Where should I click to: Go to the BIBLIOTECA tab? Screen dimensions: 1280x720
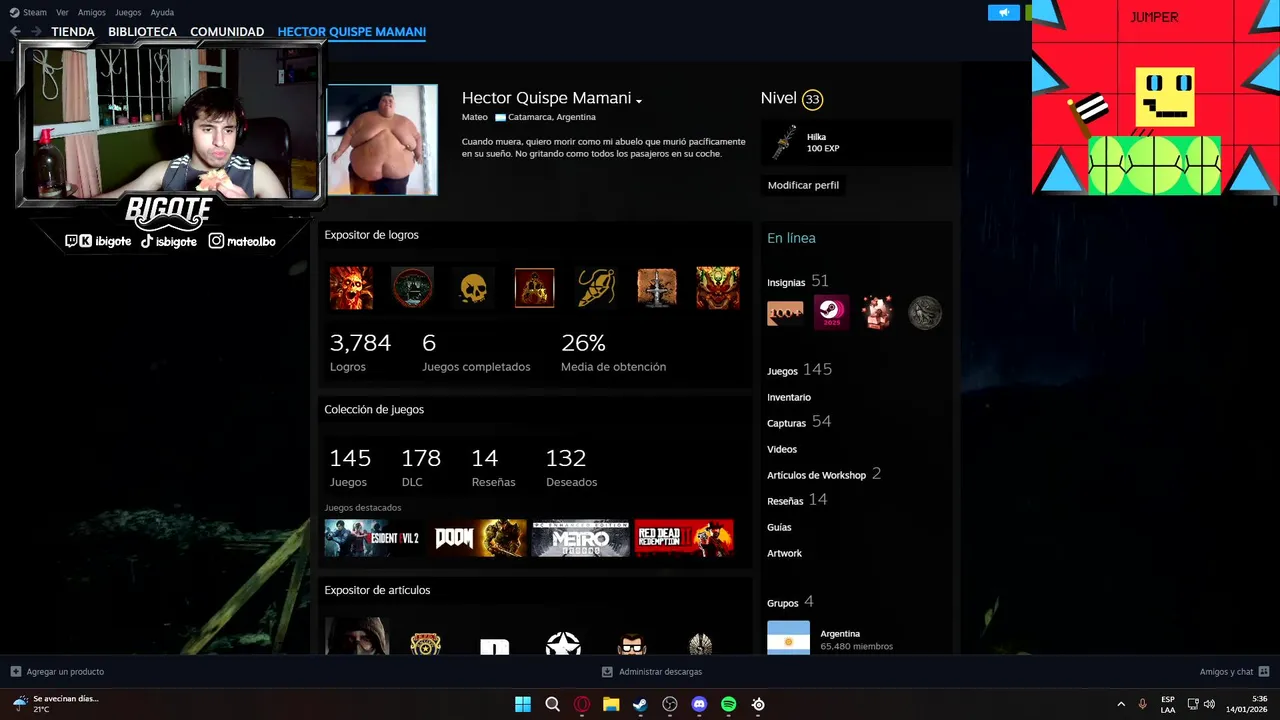(142, 32)
